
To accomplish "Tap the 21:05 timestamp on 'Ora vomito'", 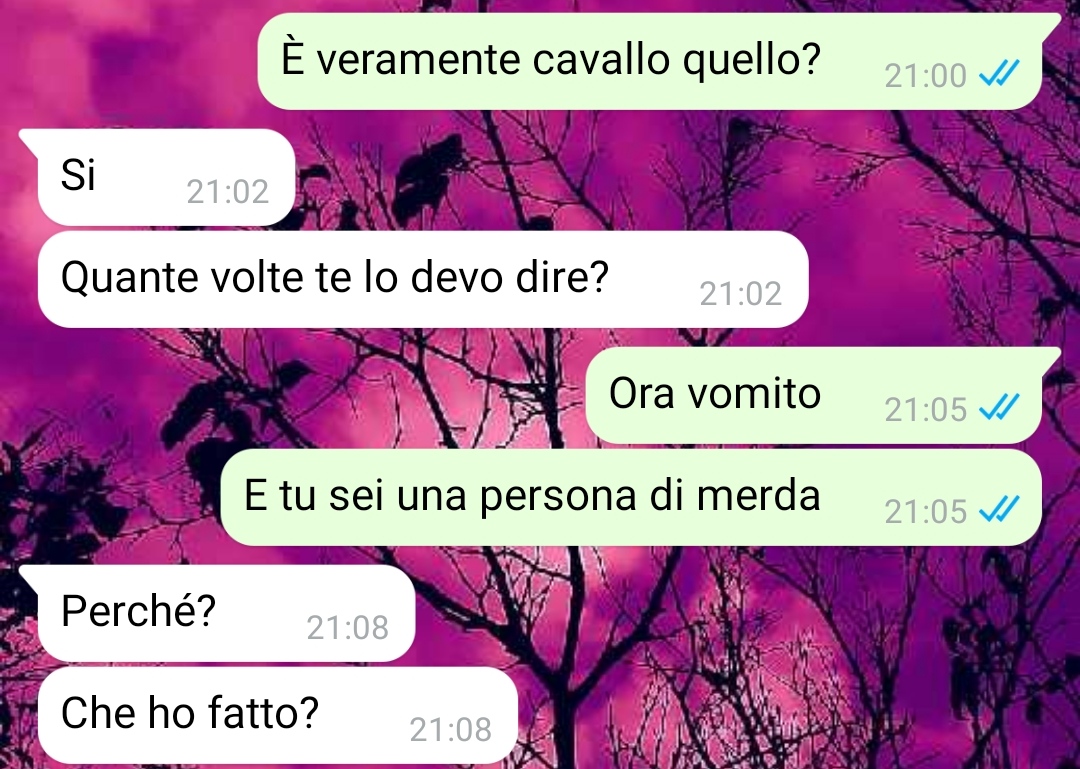I will click(926, 409).
